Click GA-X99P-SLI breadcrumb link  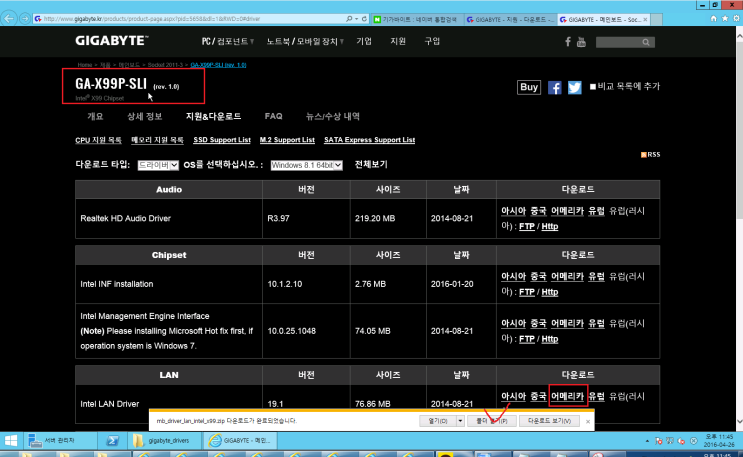218,65
